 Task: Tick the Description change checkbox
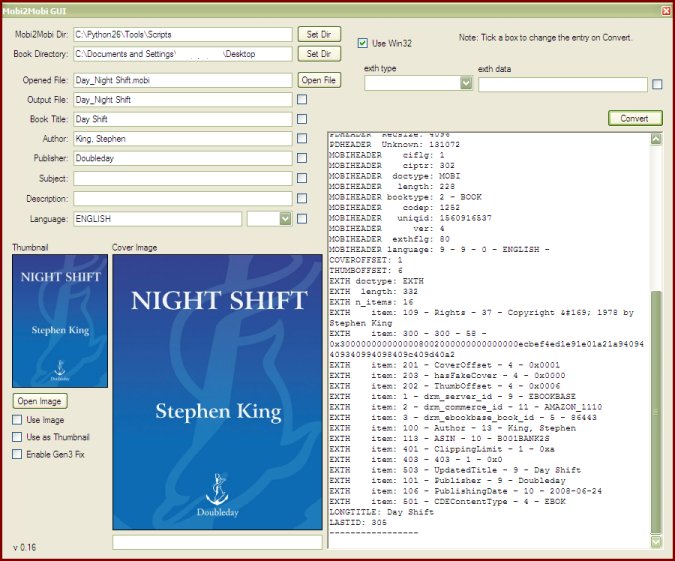302,198
